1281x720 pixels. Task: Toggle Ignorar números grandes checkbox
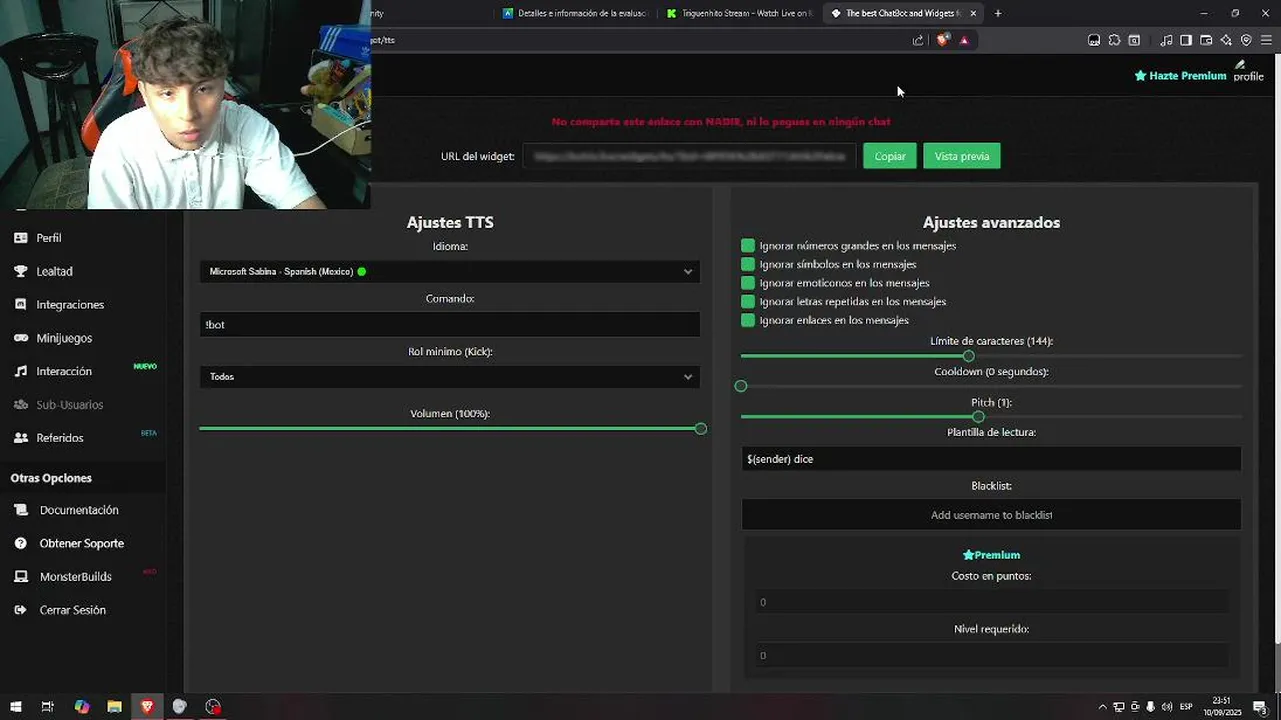pos(748,246)
